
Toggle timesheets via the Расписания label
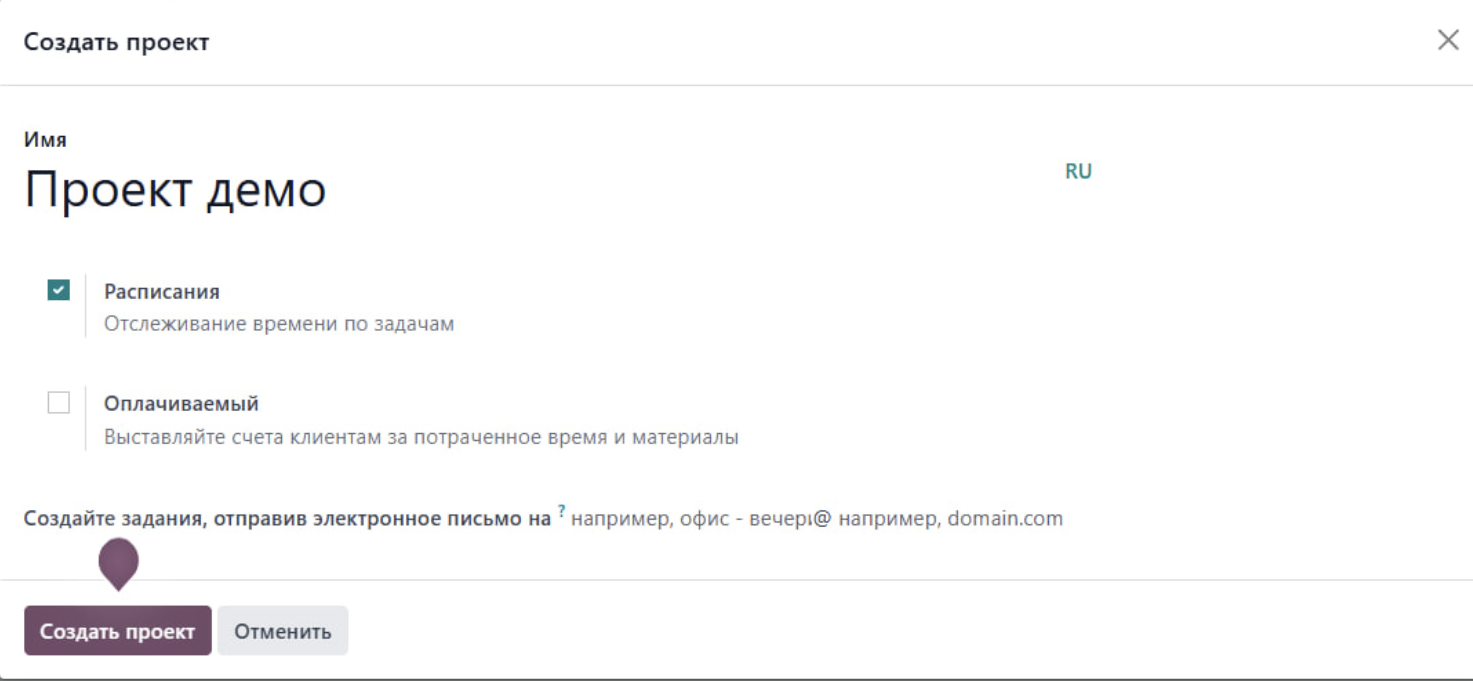pyautogui.click(x=162, y=292)
